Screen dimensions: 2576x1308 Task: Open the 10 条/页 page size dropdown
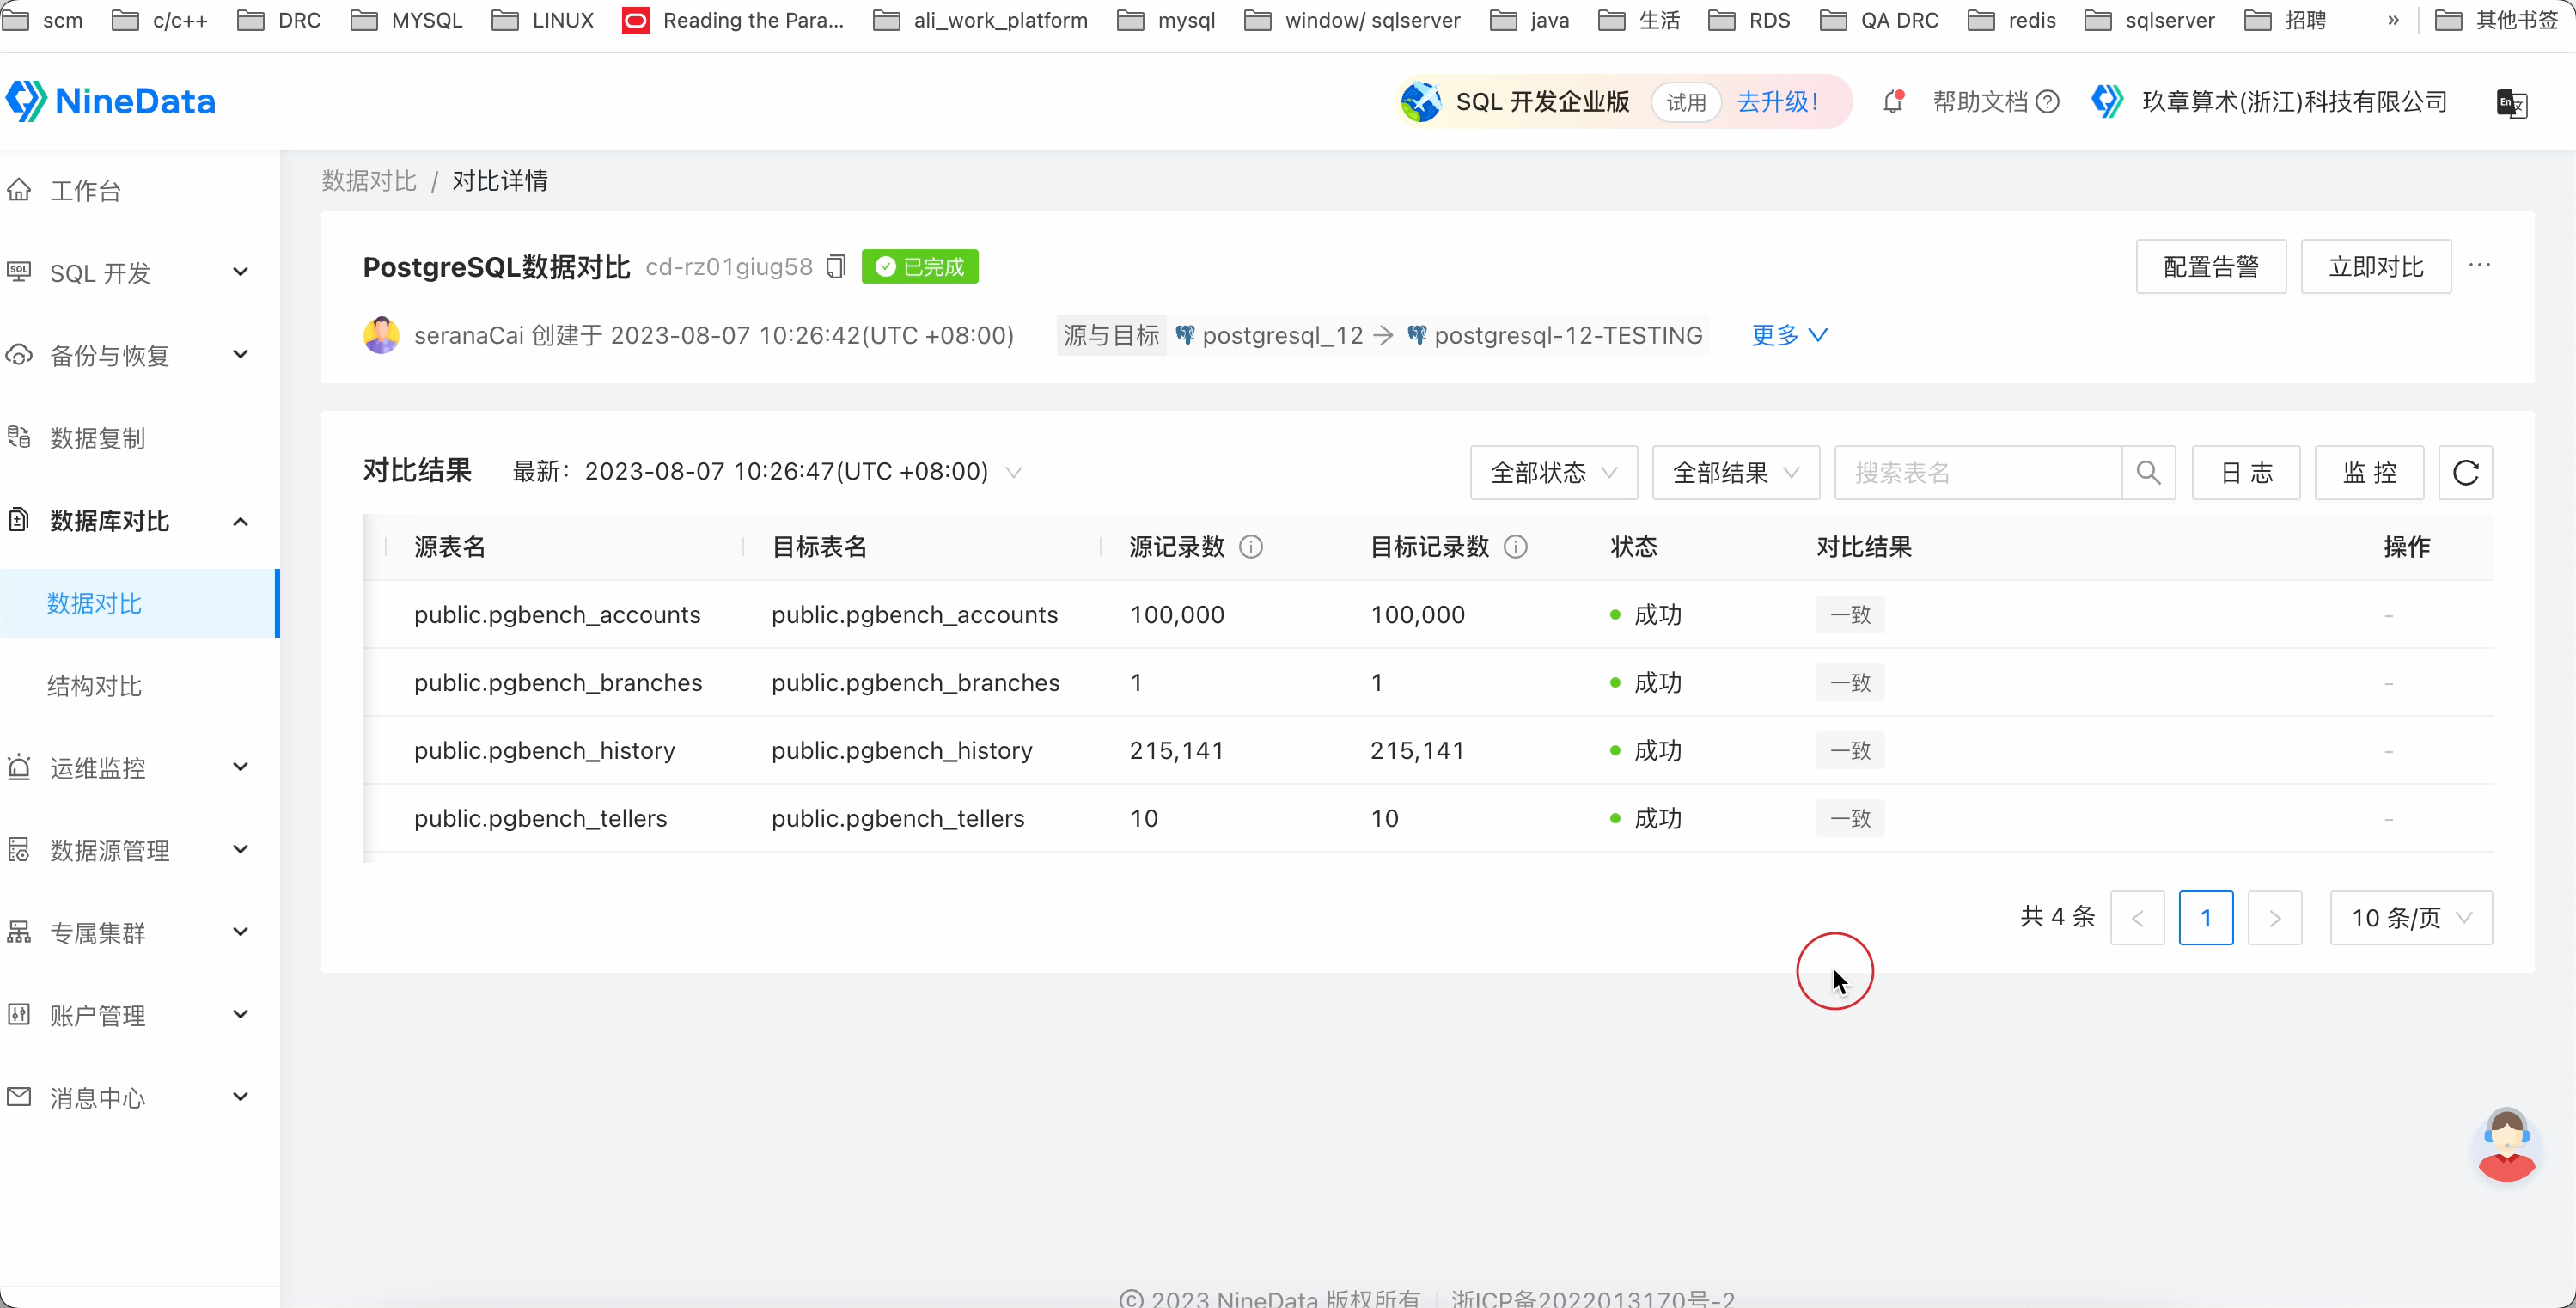pos(2410,917)
